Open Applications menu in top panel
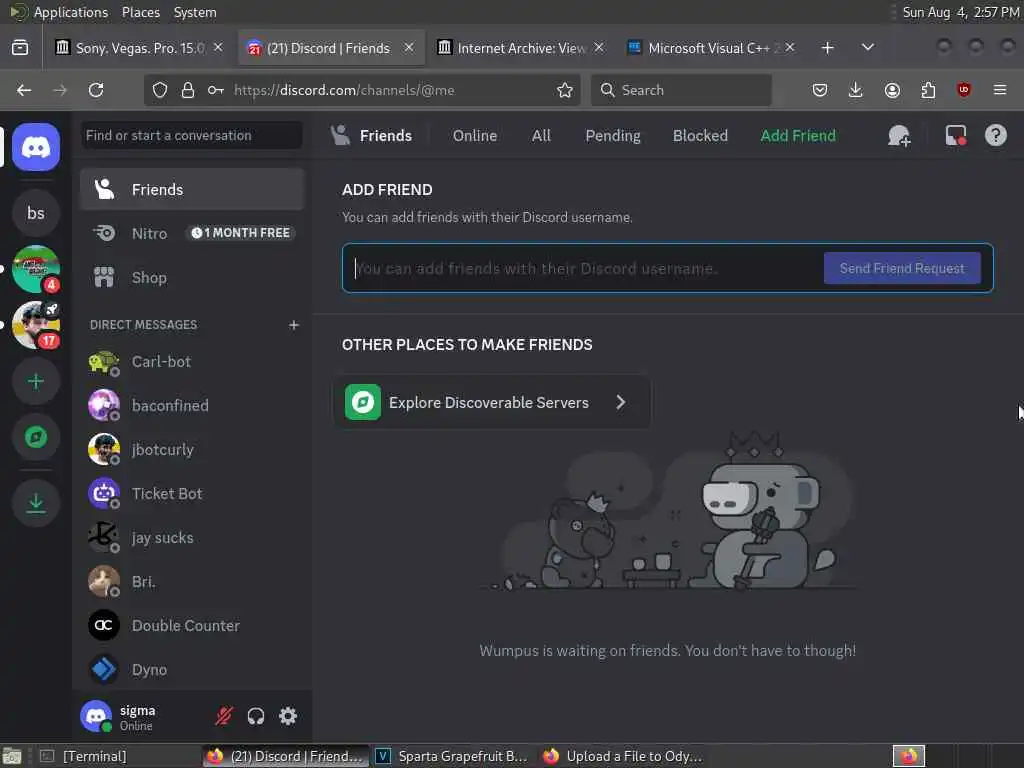1024x768 pixels. 71,12
